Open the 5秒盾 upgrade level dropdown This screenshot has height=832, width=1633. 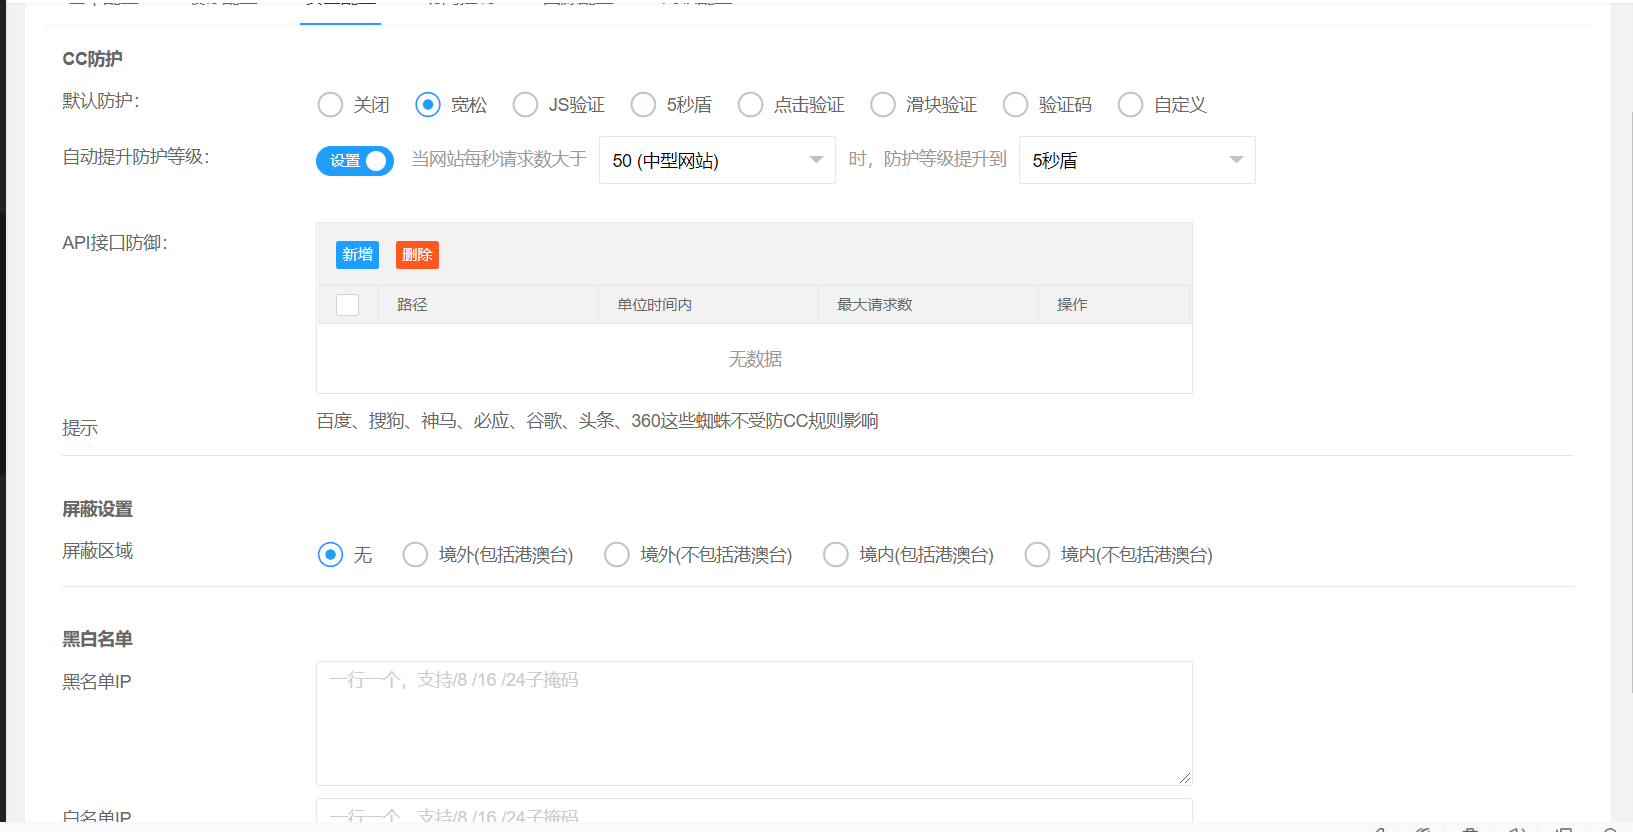point(1137,160)
